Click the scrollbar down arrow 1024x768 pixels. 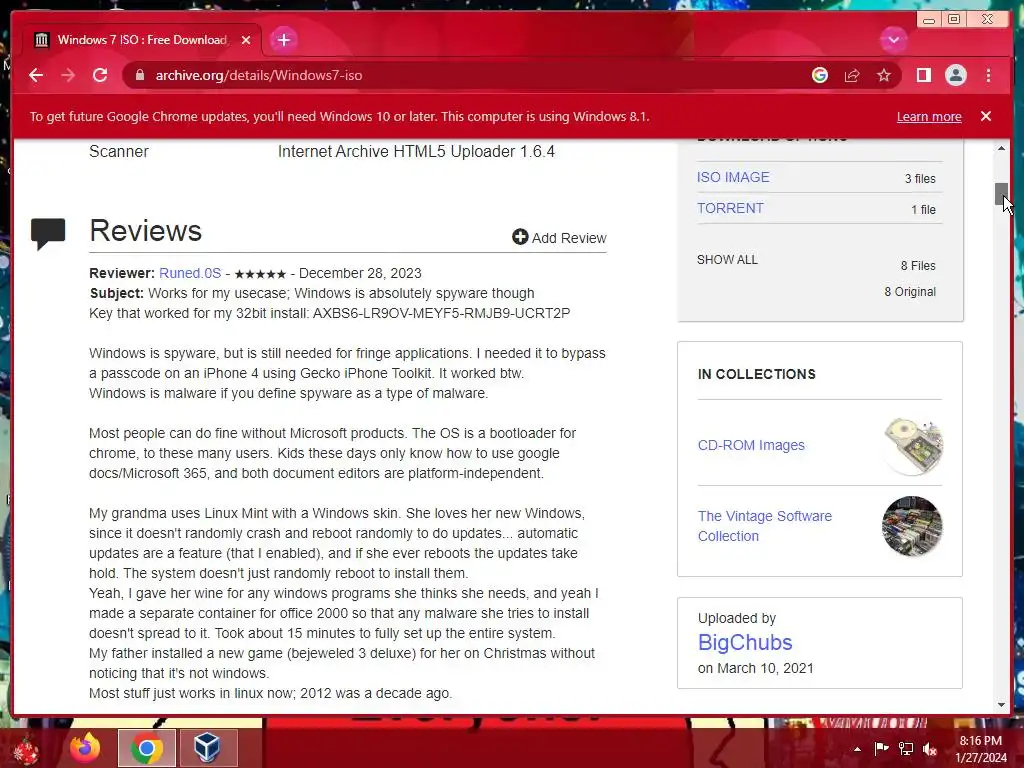coord(1001,705)
